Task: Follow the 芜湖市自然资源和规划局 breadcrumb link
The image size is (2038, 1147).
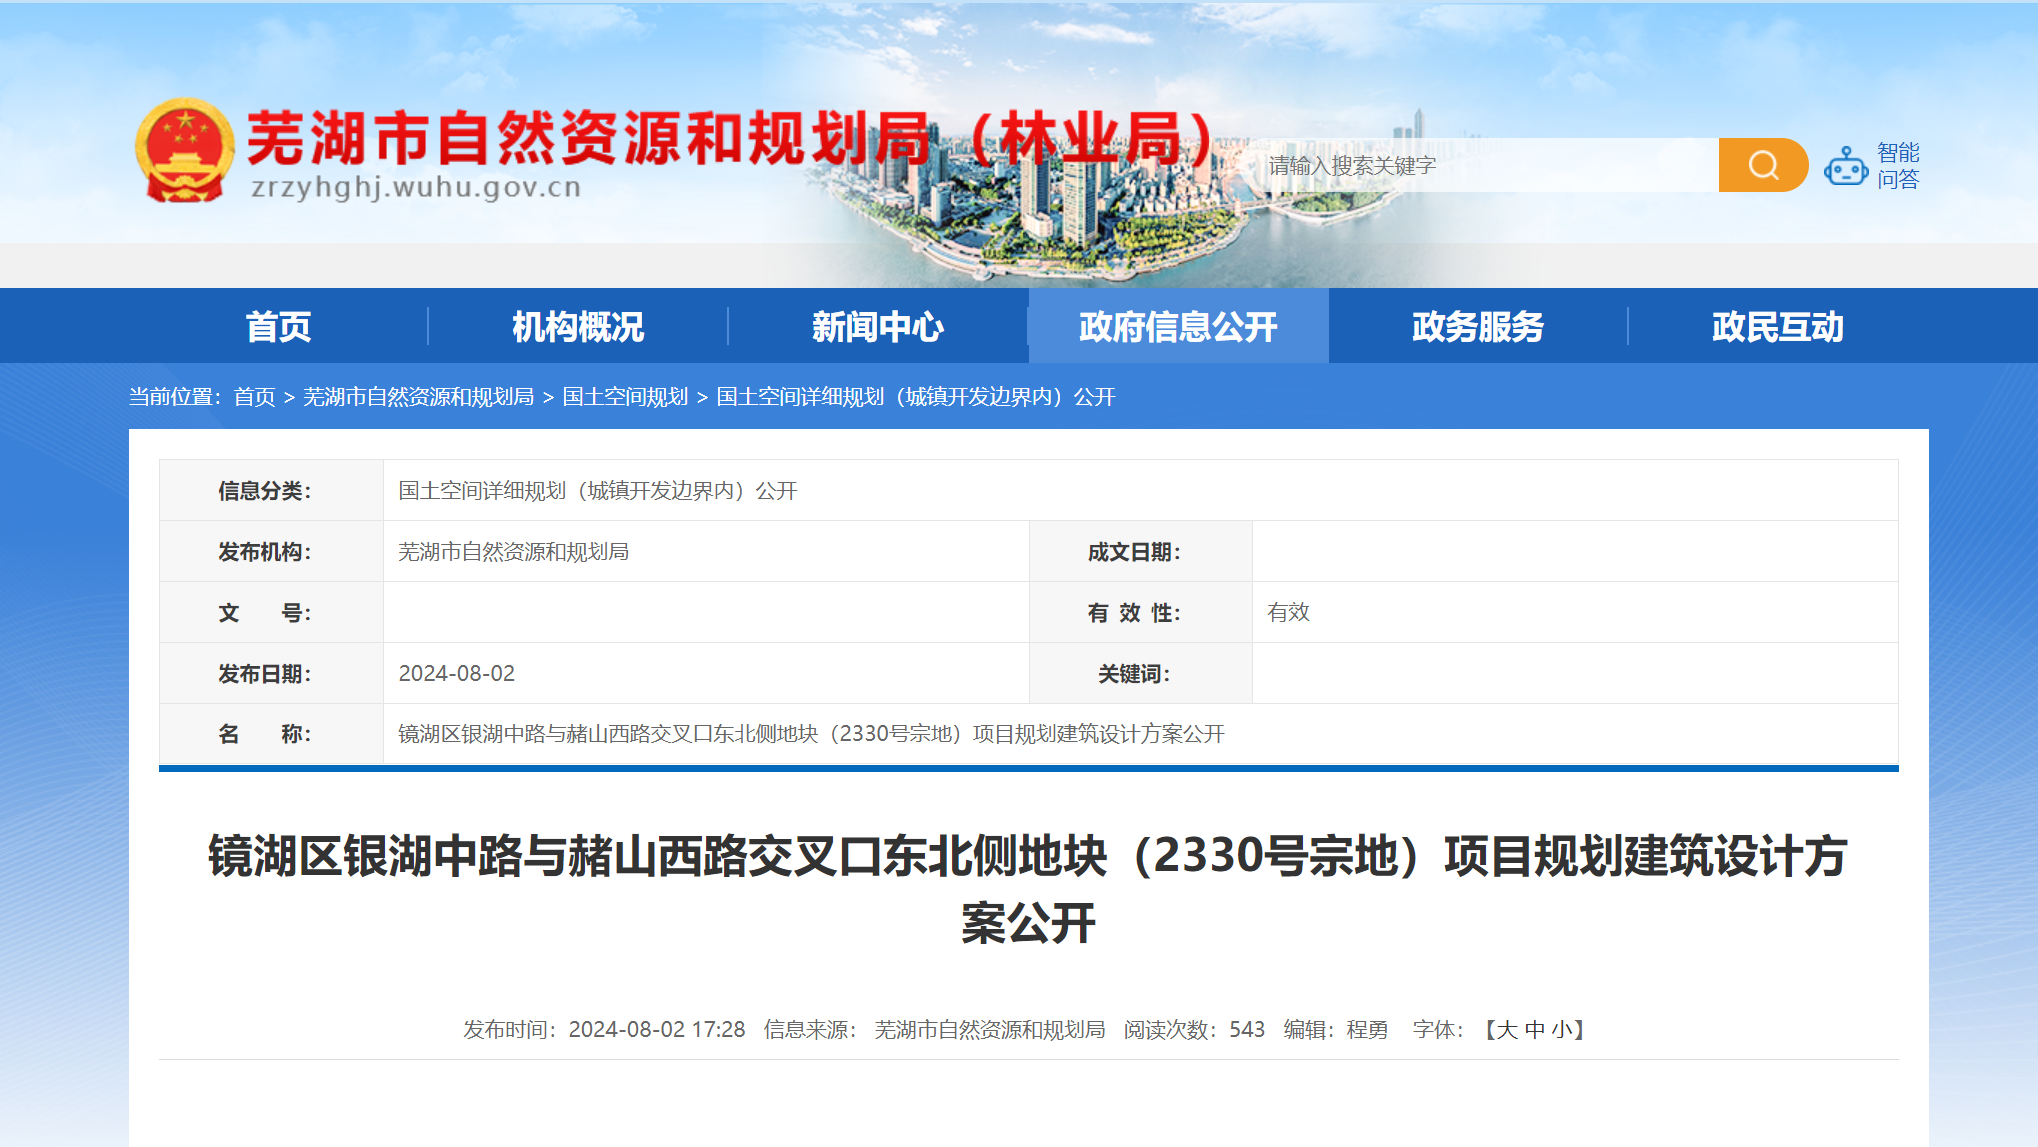Action: [x=418, y=397]
